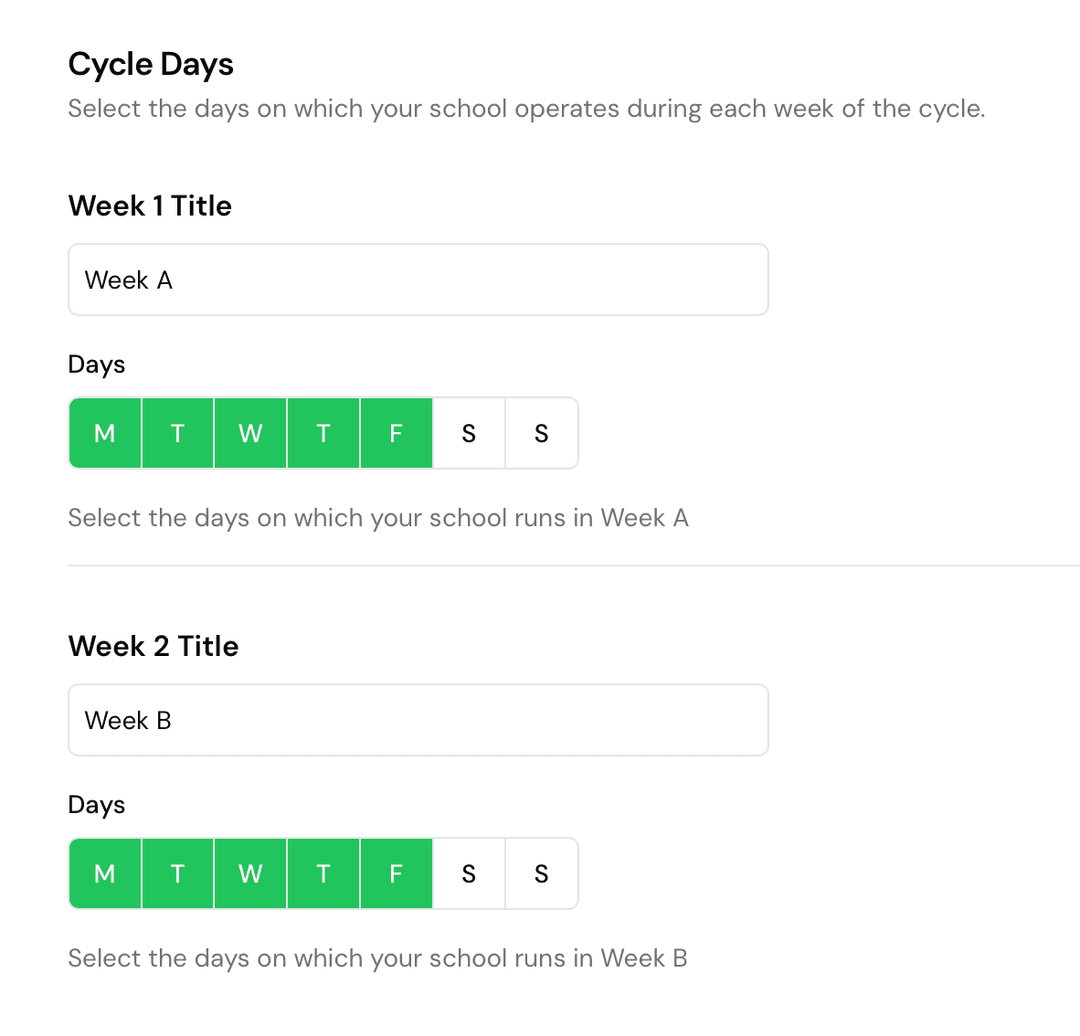Click the Cycle Days heading
Screen dimensions: 1080x1036
click(x=150, y=64)
